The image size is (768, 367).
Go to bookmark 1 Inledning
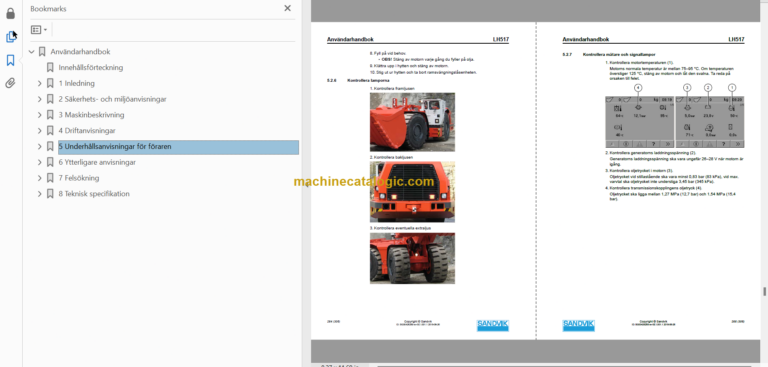76,83
